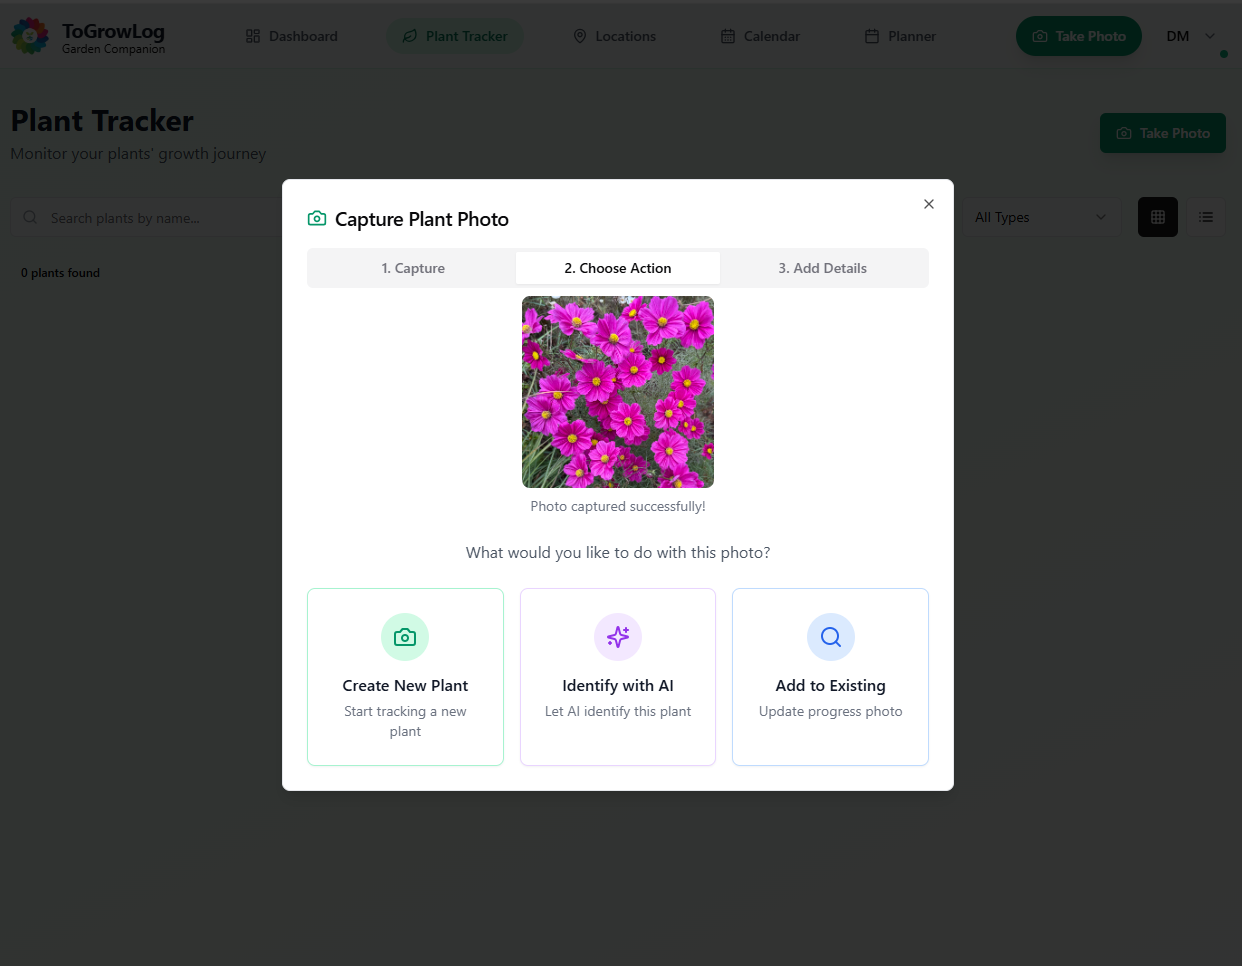Viewport: 1242px width, 966px height.
Task: Select the 3. Add Details step tab
Action: click(x=822, y=268)
